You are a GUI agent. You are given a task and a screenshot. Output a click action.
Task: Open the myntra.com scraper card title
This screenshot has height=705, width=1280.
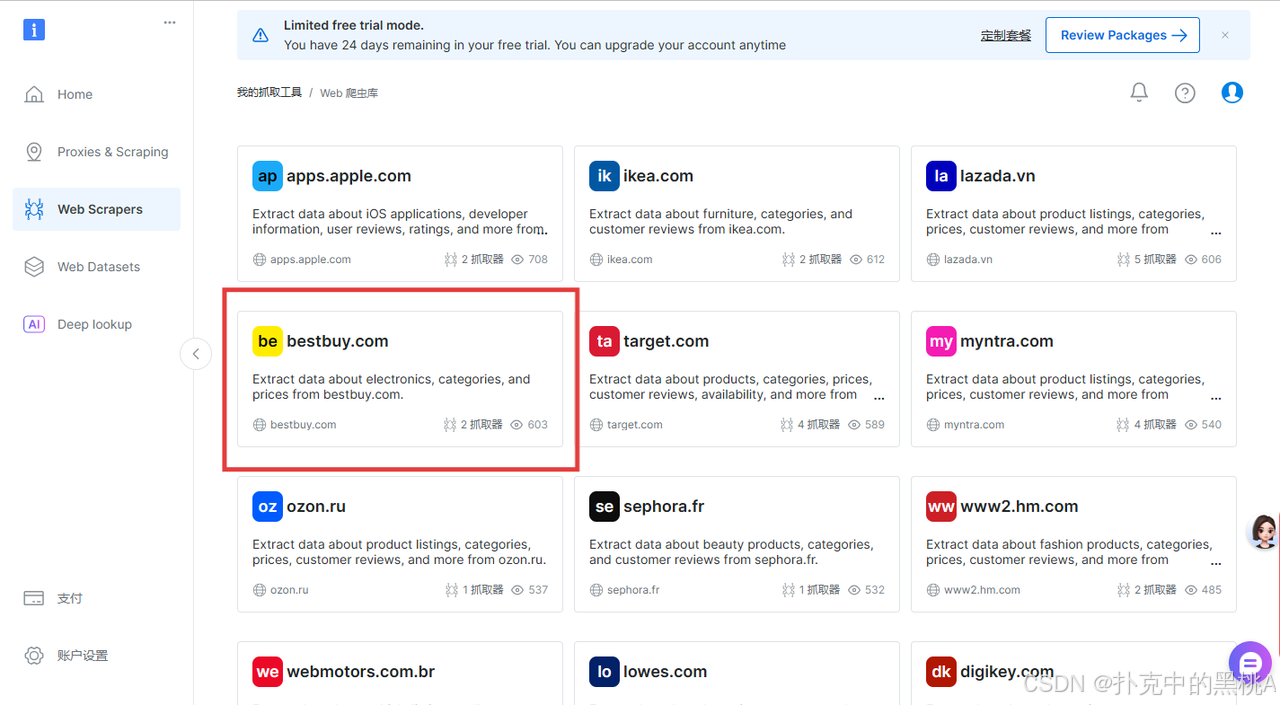coord(1007,341)
